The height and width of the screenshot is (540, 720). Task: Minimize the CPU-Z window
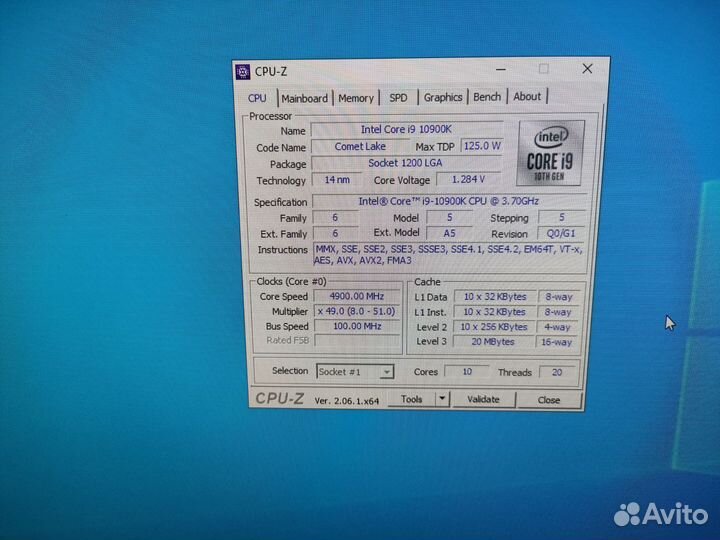pos(501,69)
